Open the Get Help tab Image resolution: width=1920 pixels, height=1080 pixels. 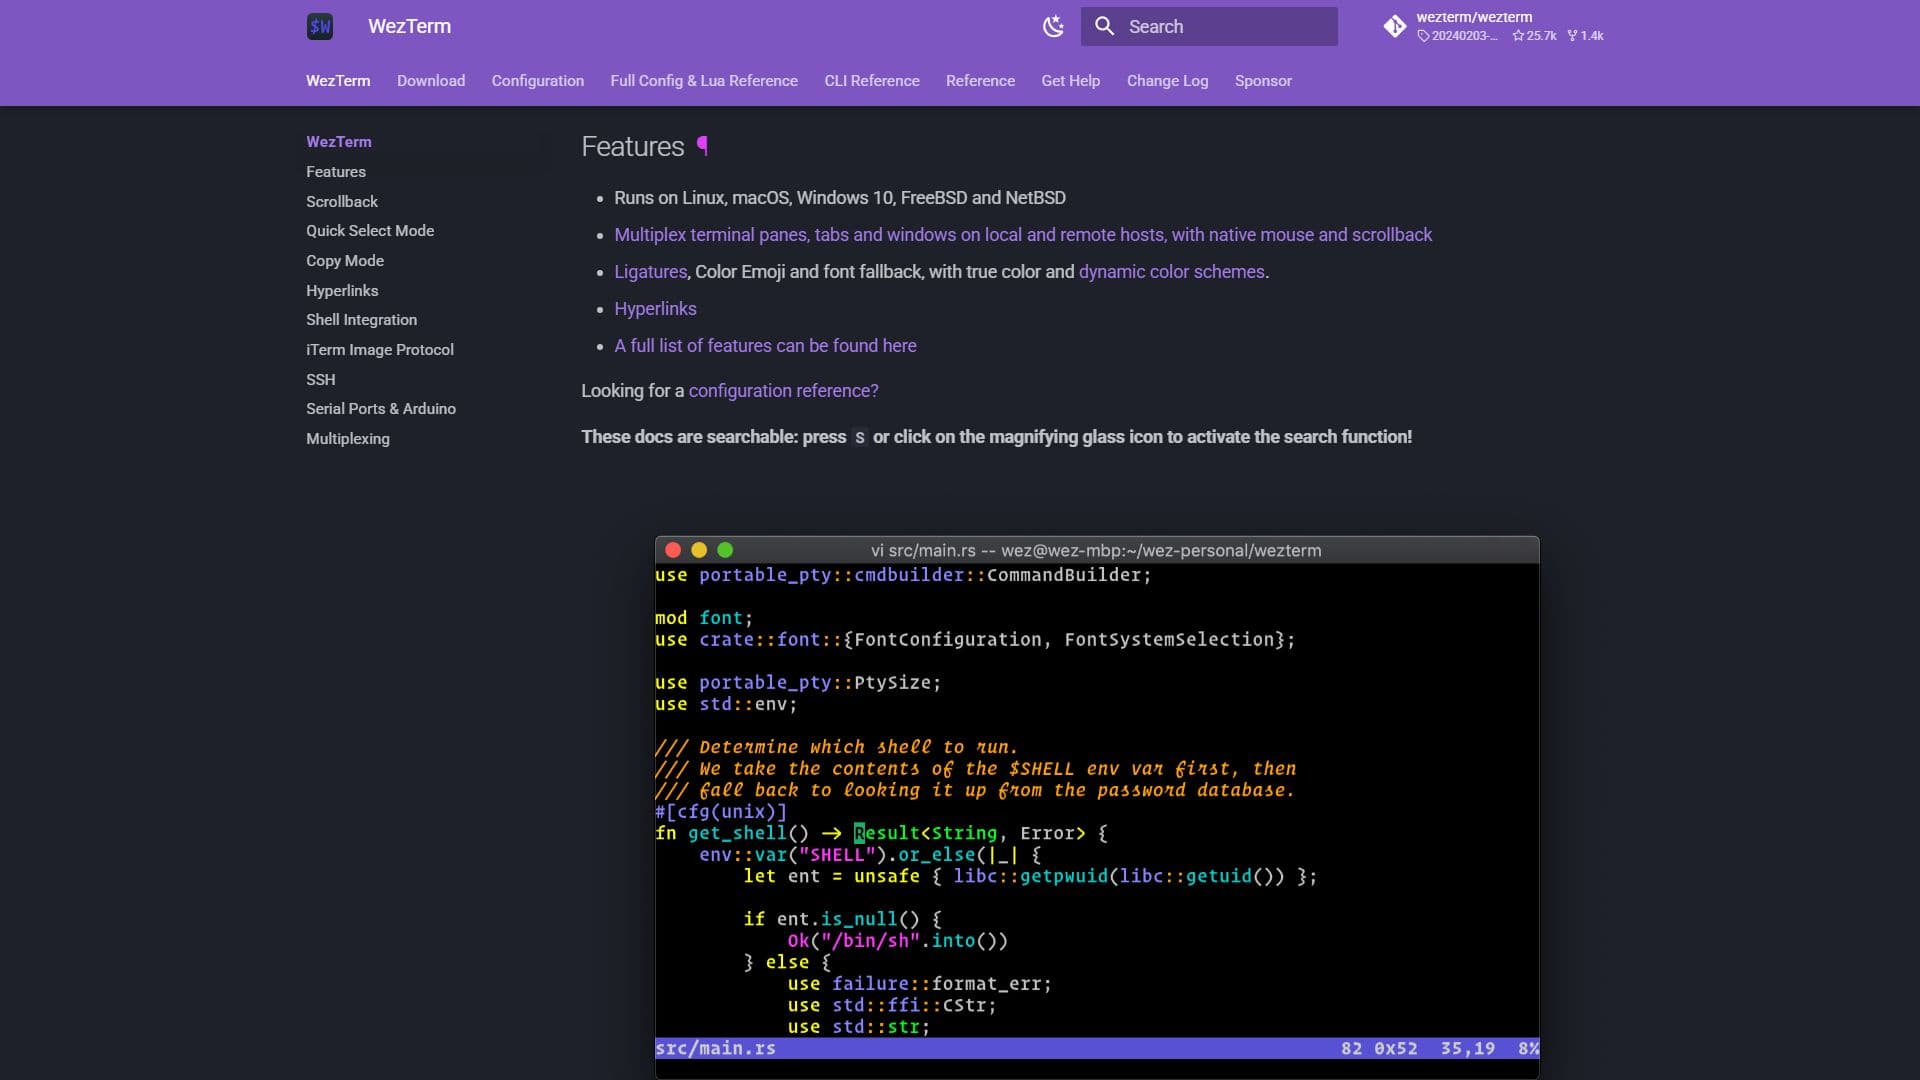(x=1071, y=81)
